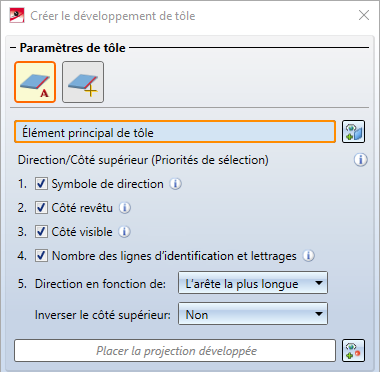Select the sheet development with plus icon

[x=83, y=82]
